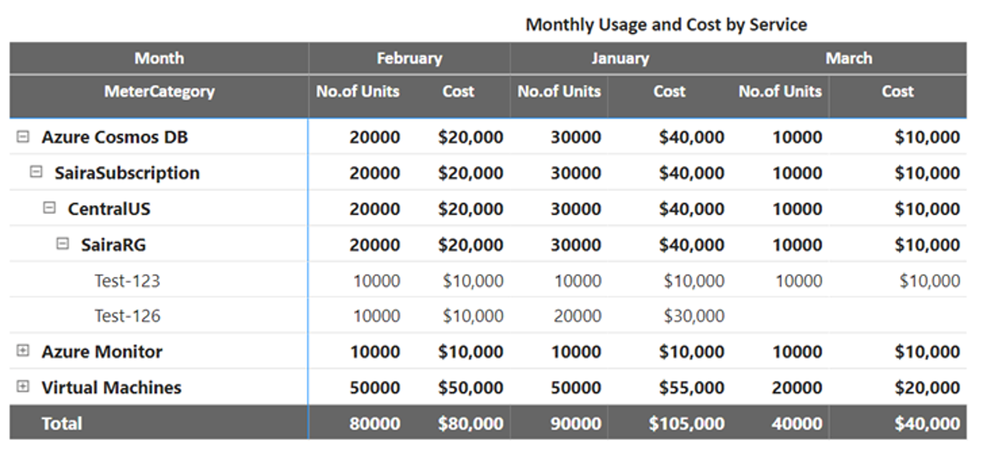Select the $55,000 Virtual Machines cell
Screen dimensions: 999x457
point(691,387)
